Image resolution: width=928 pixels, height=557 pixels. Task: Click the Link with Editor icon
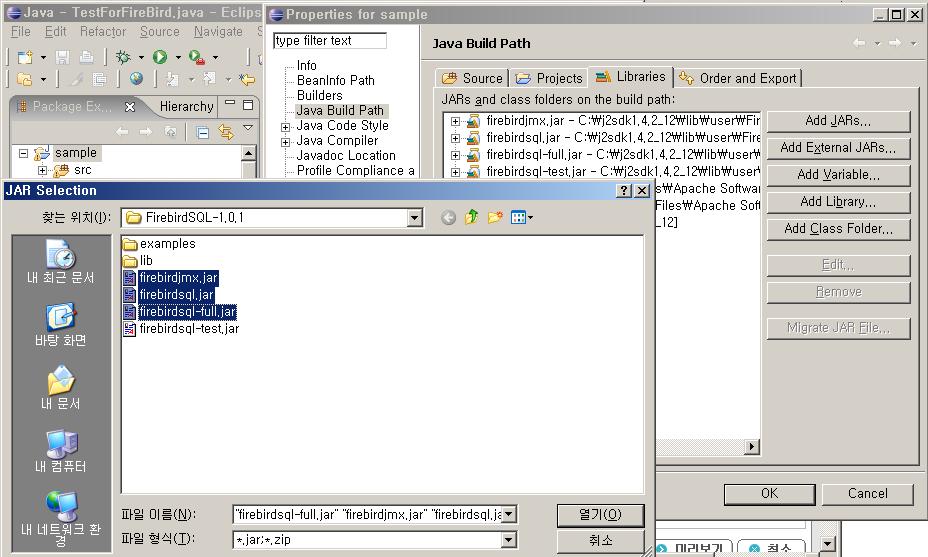225,132
